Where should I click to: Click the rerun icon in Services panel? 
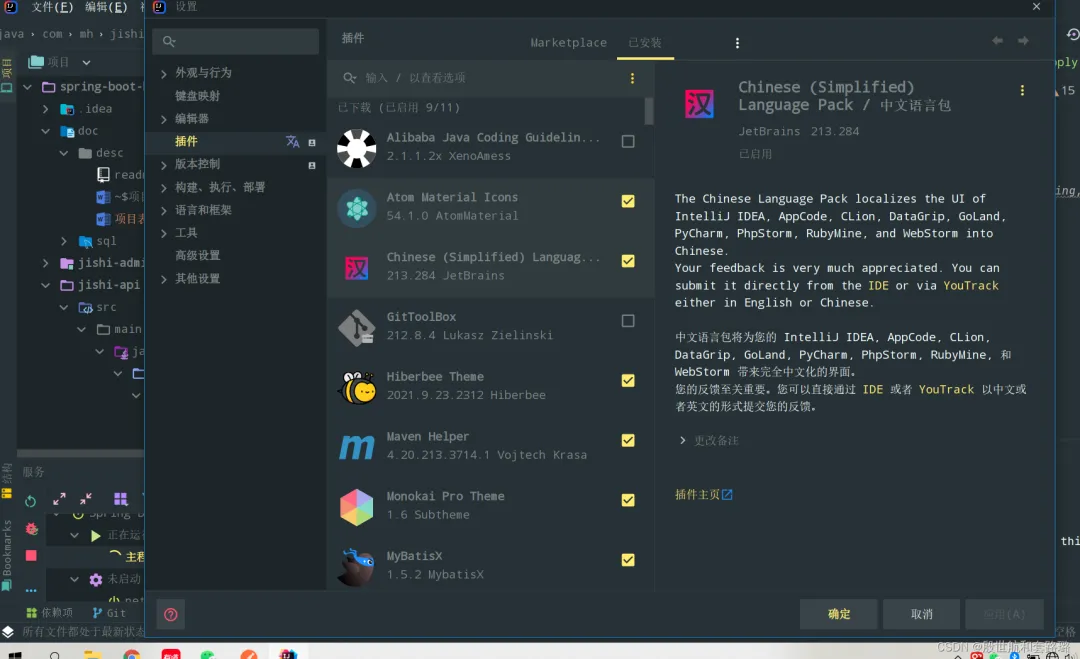tap(30, 501)
